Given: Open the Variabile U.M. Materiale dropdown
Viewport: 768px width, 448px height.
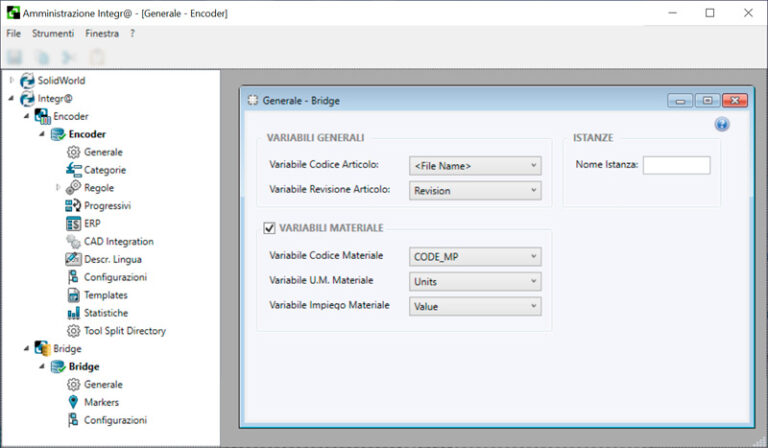Looking at the screenshot, I should pos(475,282).
